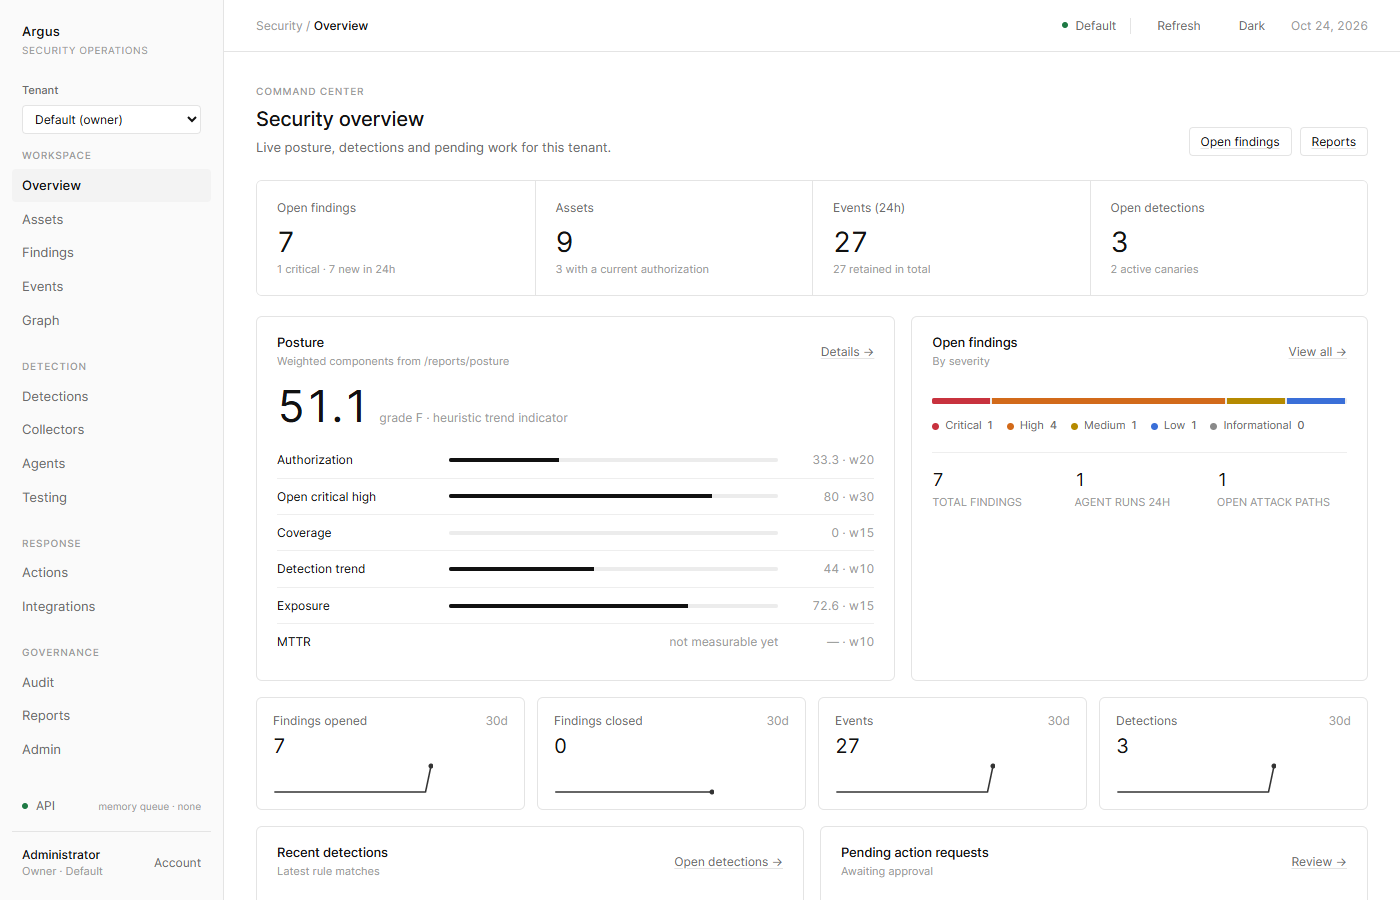
Task: Click the green Default status indicator
Action: point(1065,26)
